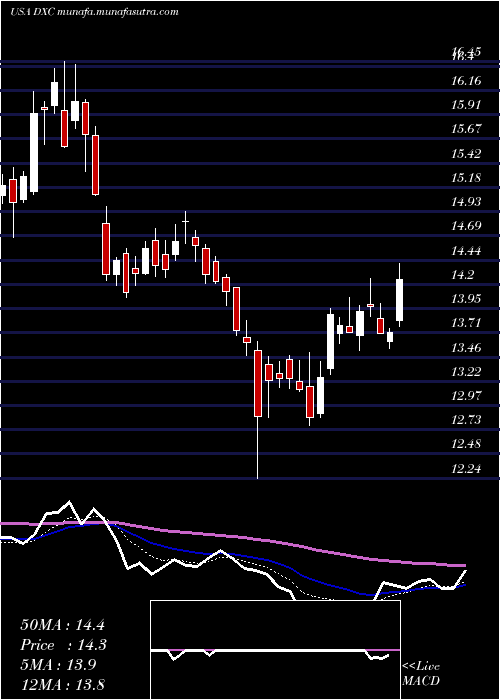Viewport: 500px width, 700px height.
Task: Click the 13.22 price axis label
Action: tap(466, 372)
